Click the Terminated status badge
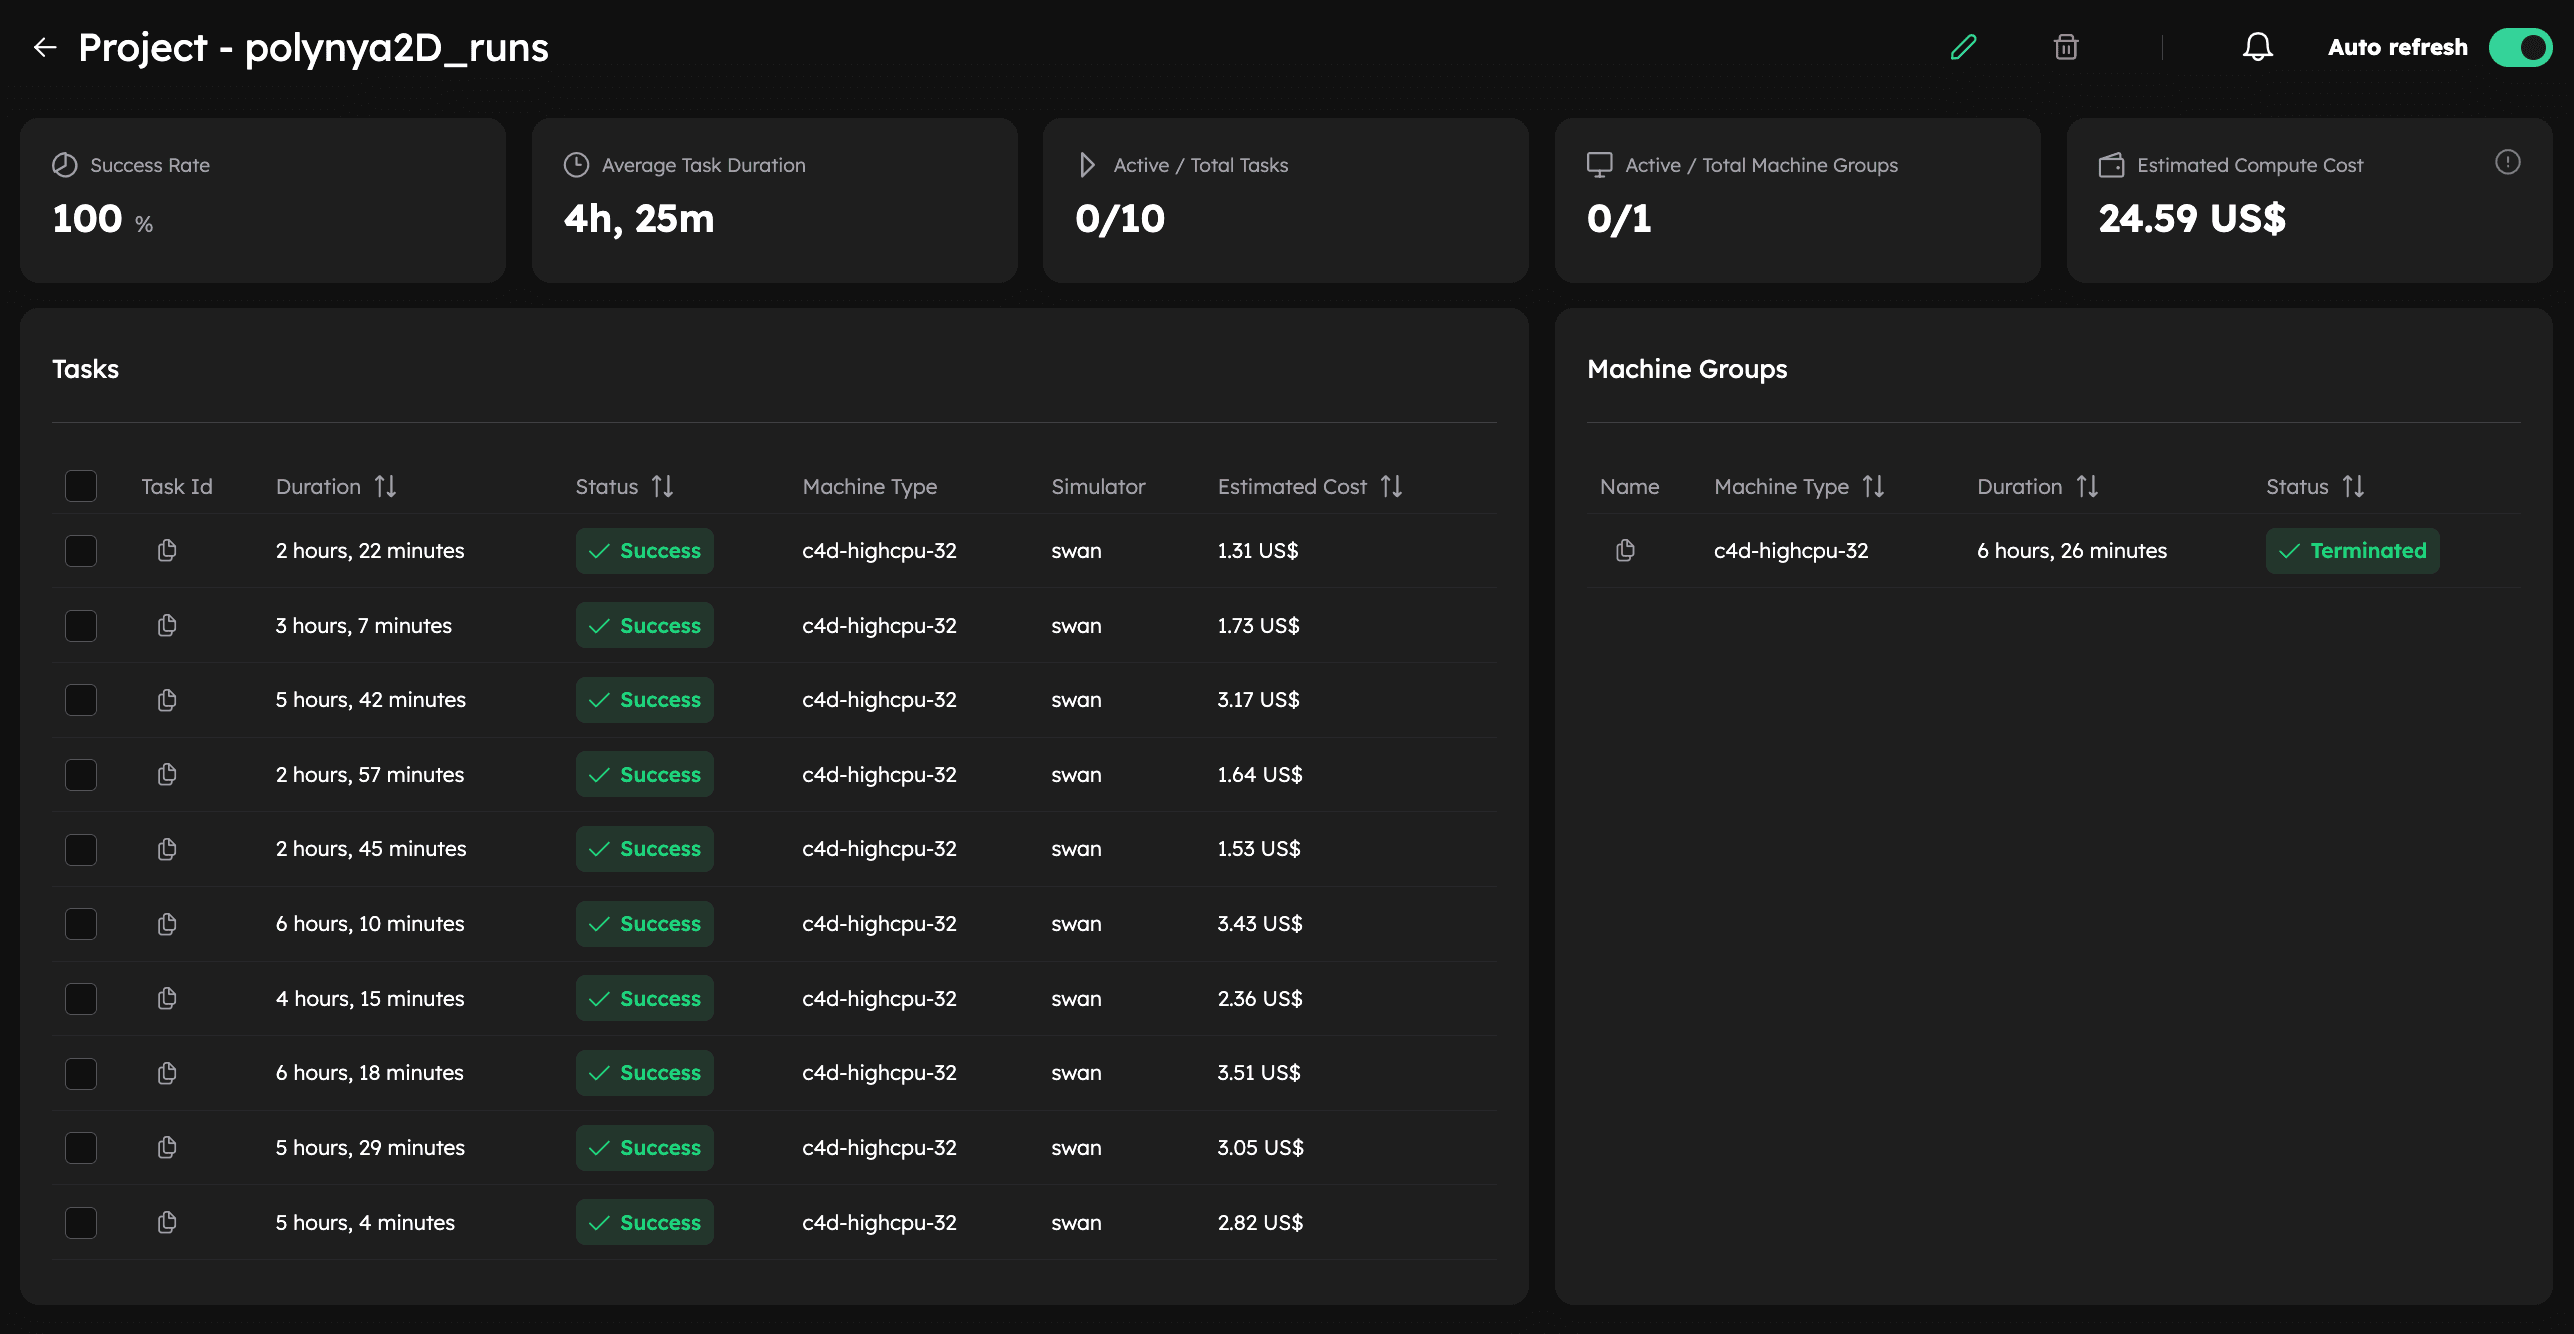Screen dimensions: 2574x1334 2352,550
